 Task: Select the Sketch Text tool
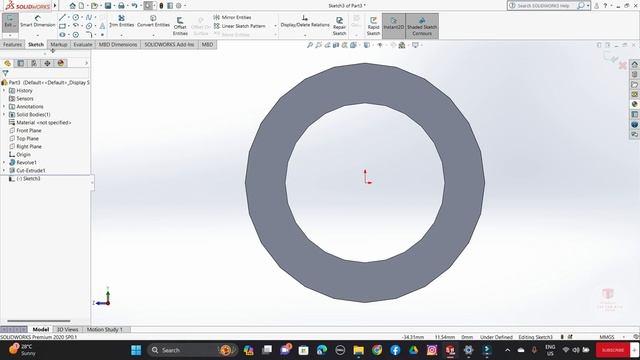pos(102,26)
